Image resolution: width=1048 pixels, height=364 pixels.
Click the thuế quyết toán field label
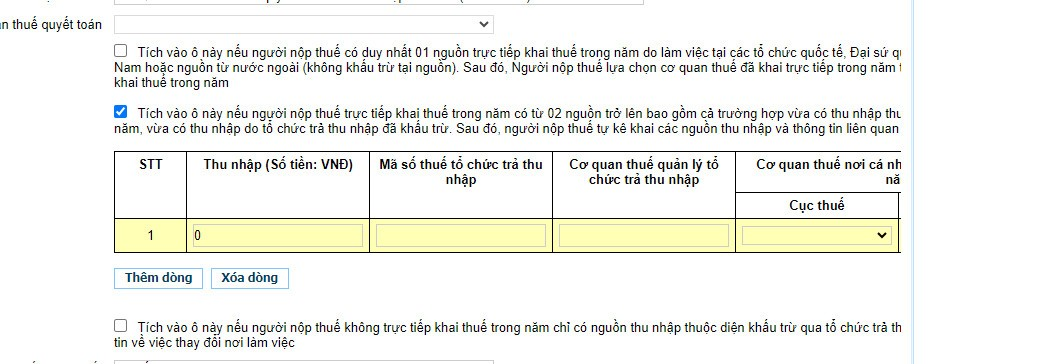point(51,25)
